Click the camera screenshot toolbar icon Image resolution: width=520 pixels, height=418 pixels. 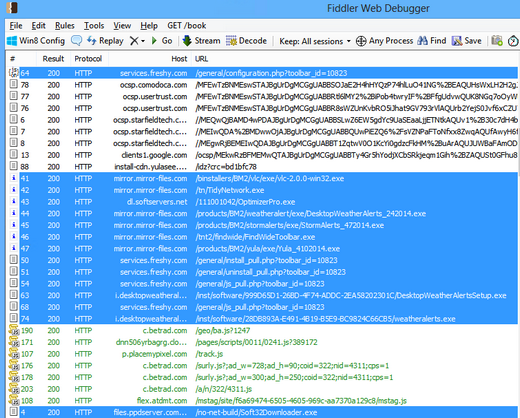pos(497,41)
